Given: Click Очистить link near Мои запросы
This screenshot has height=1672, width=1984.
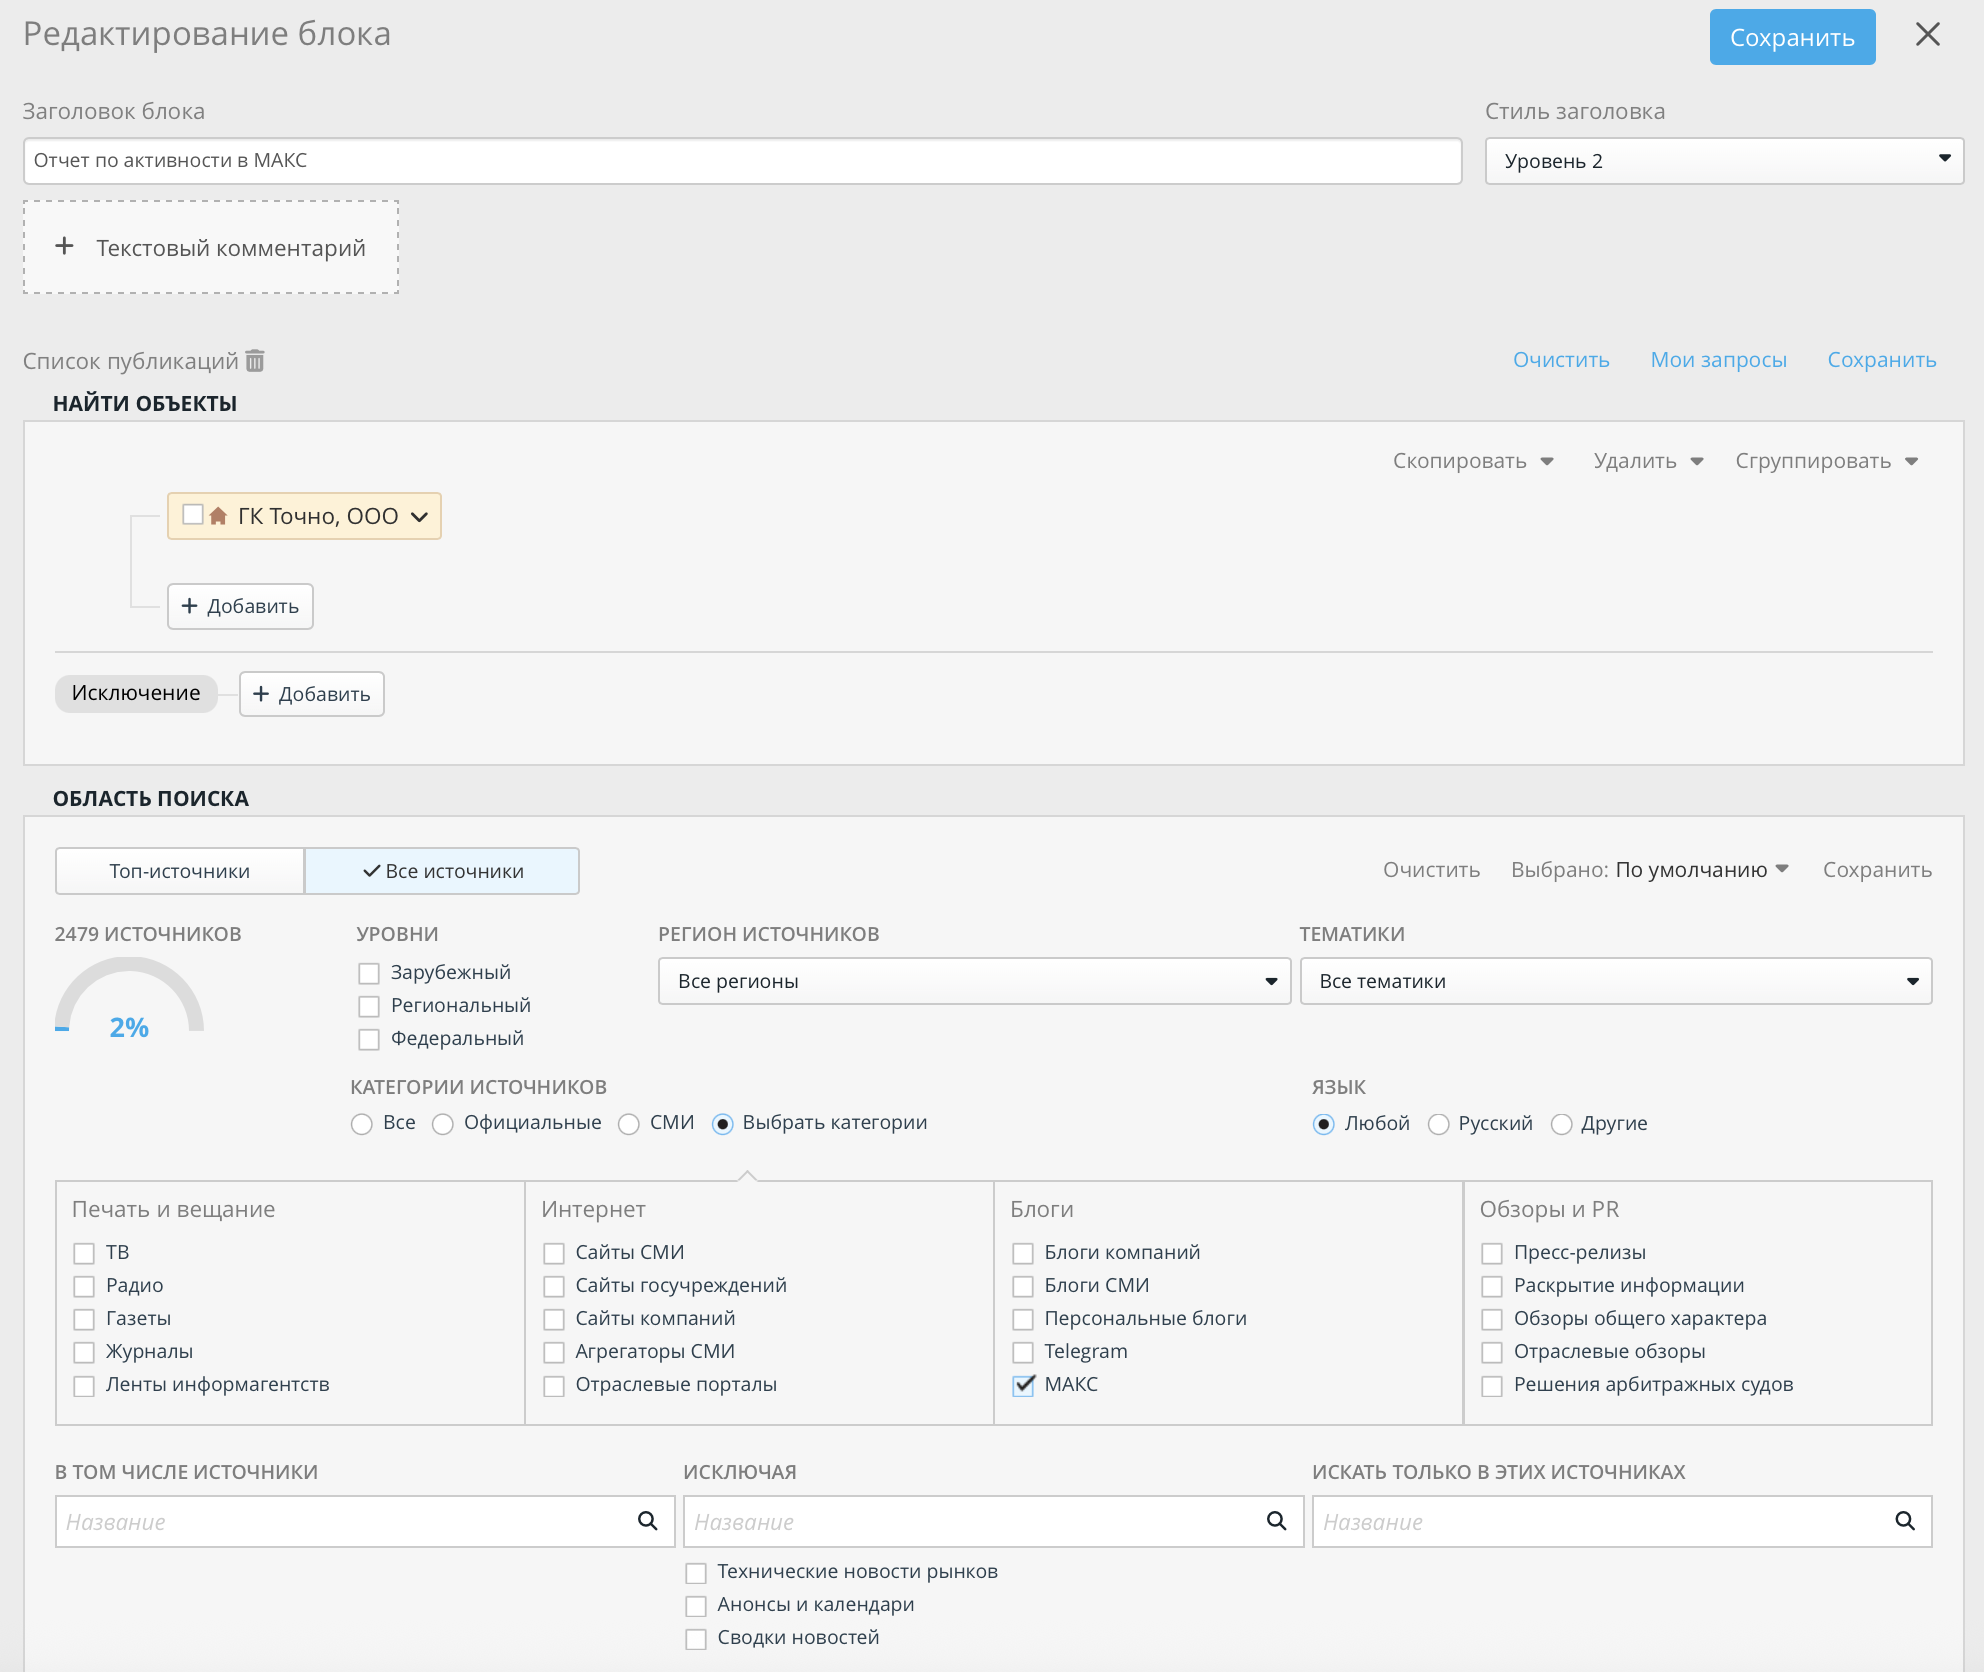Looking at the screenshot, I should (1561, 360).
